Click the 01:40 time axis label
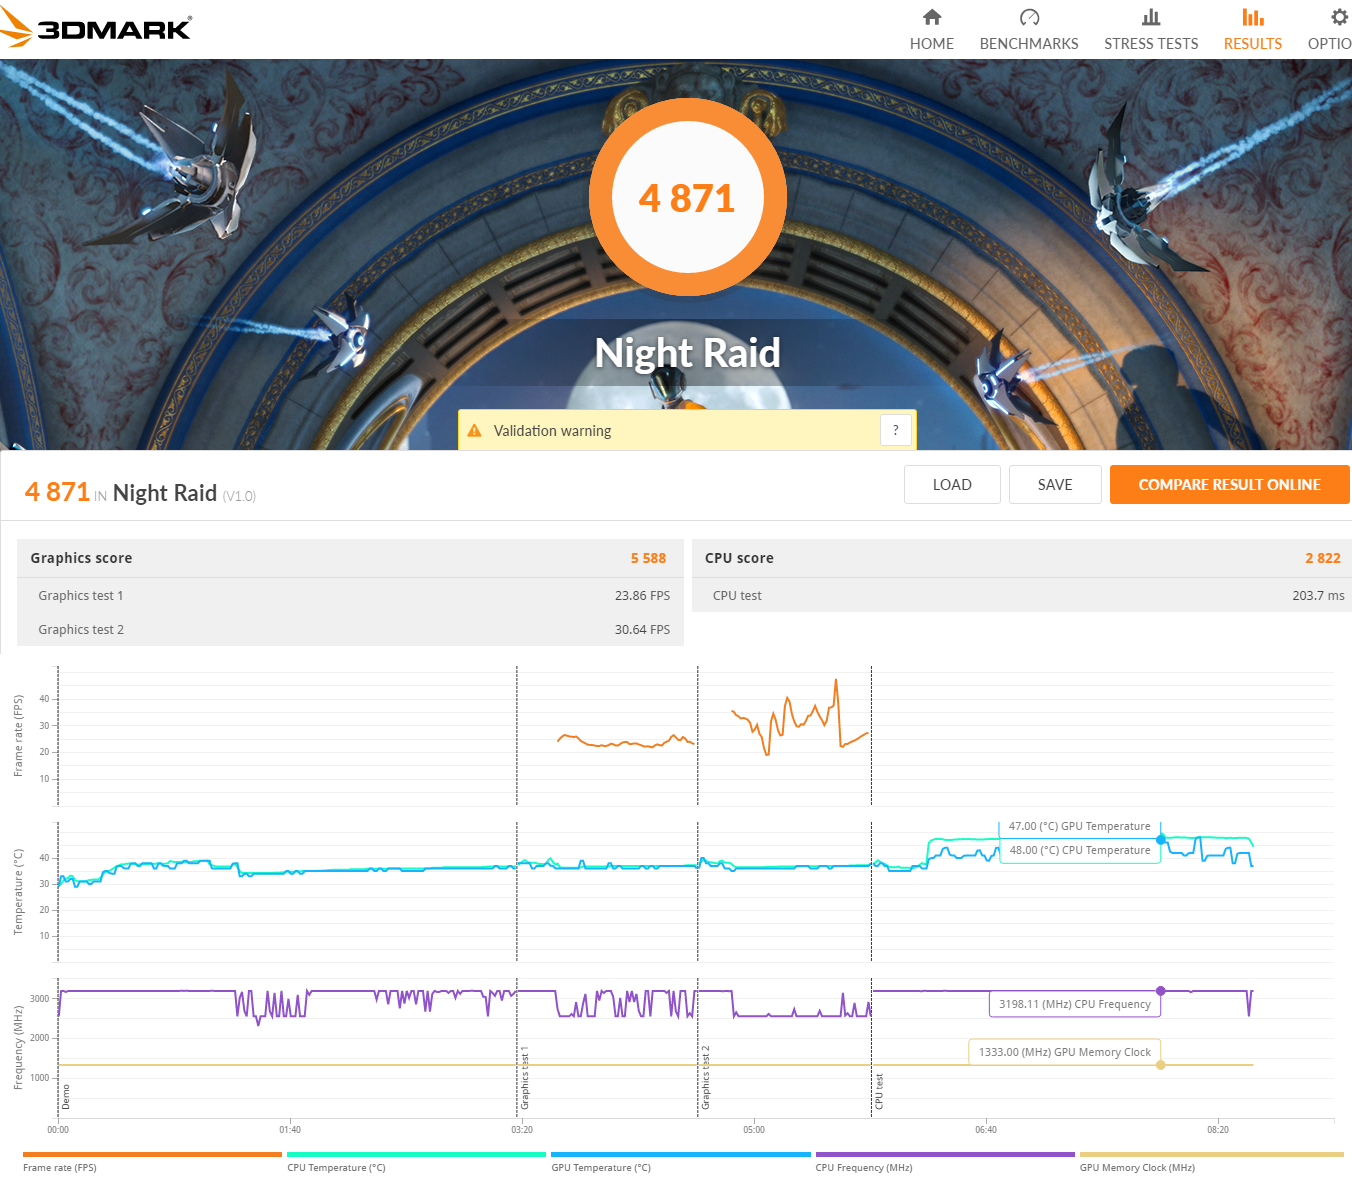 (x=290, y=1130)
